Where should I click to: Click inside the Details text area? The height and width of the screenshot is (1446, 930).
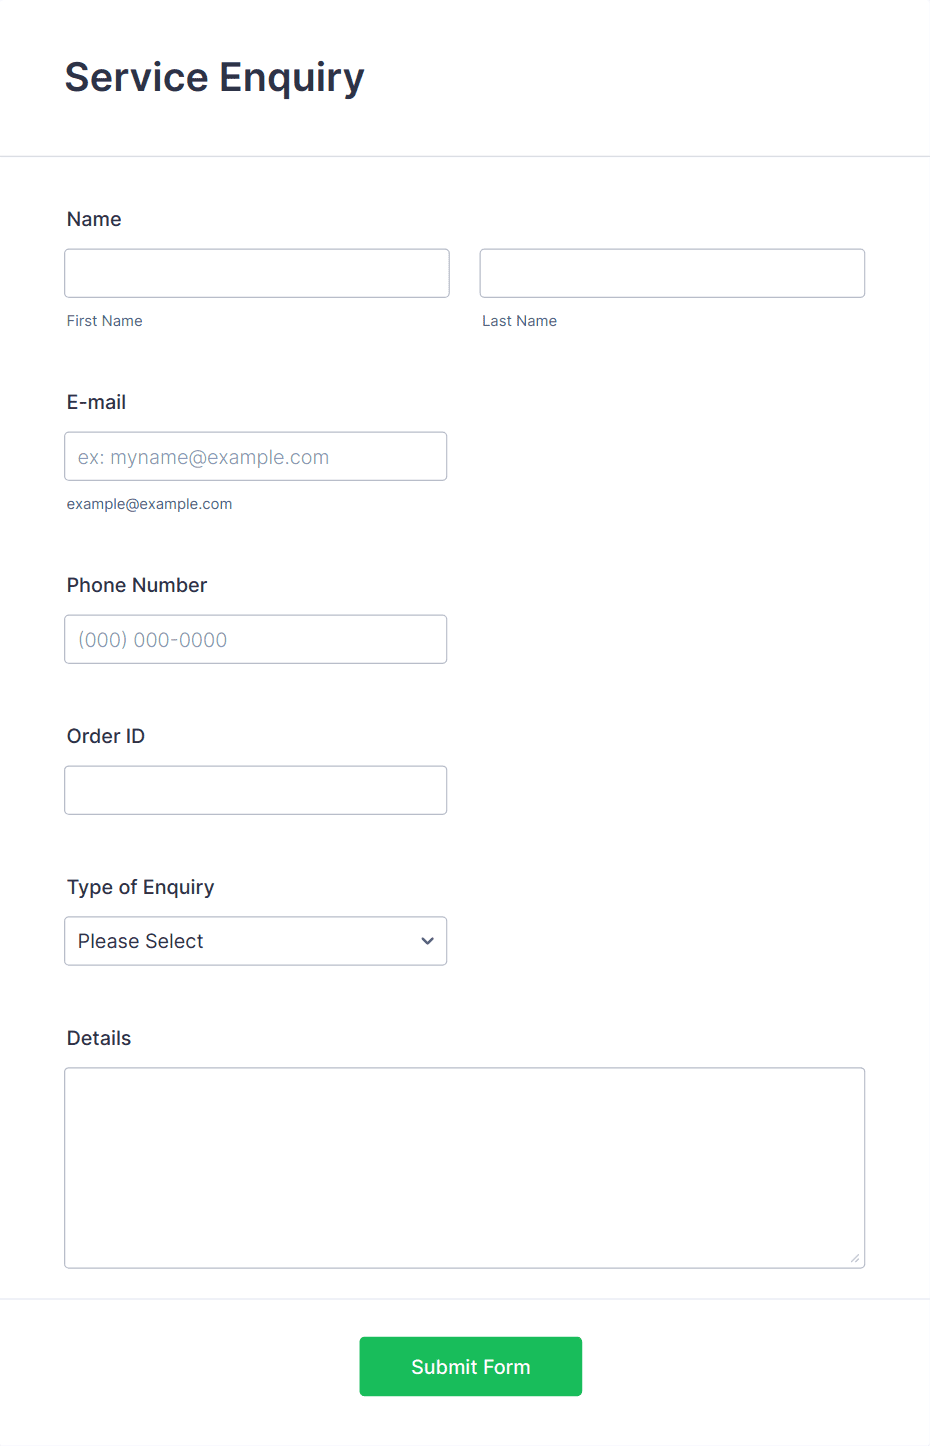coord(465,1168)
